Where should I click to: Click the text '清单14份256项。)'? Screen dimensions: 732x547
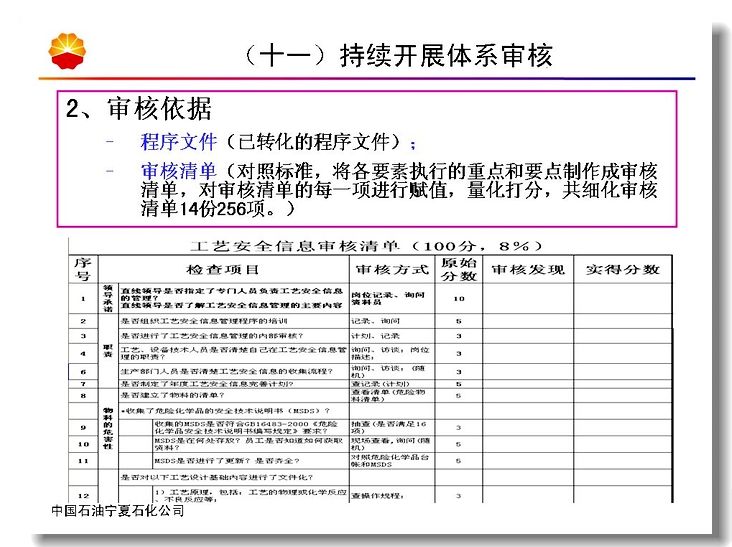tap(218, 208)
